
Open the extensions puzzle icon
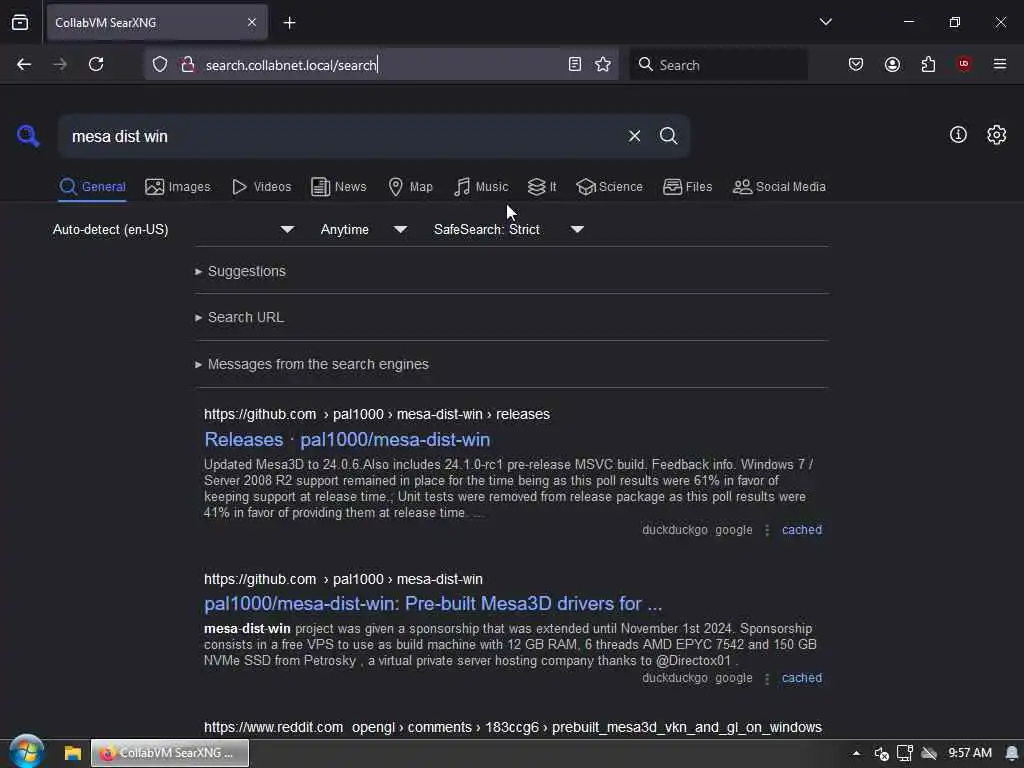[928, 64]
